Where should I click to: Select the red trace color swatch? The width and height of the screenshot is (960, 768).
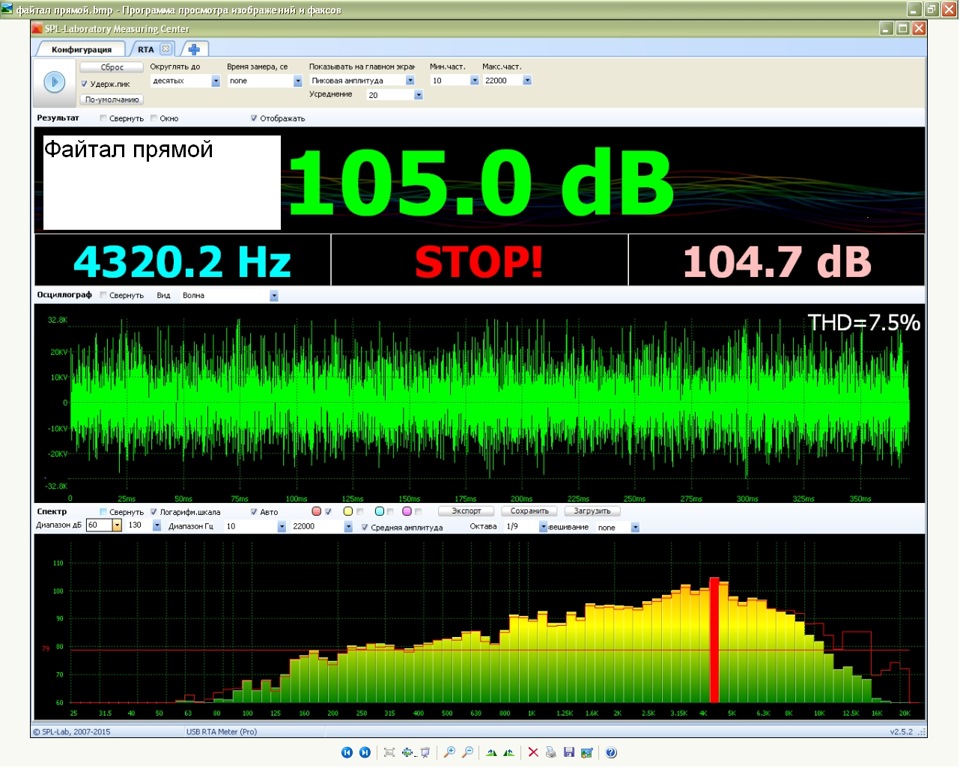click(x=317, y=511)
